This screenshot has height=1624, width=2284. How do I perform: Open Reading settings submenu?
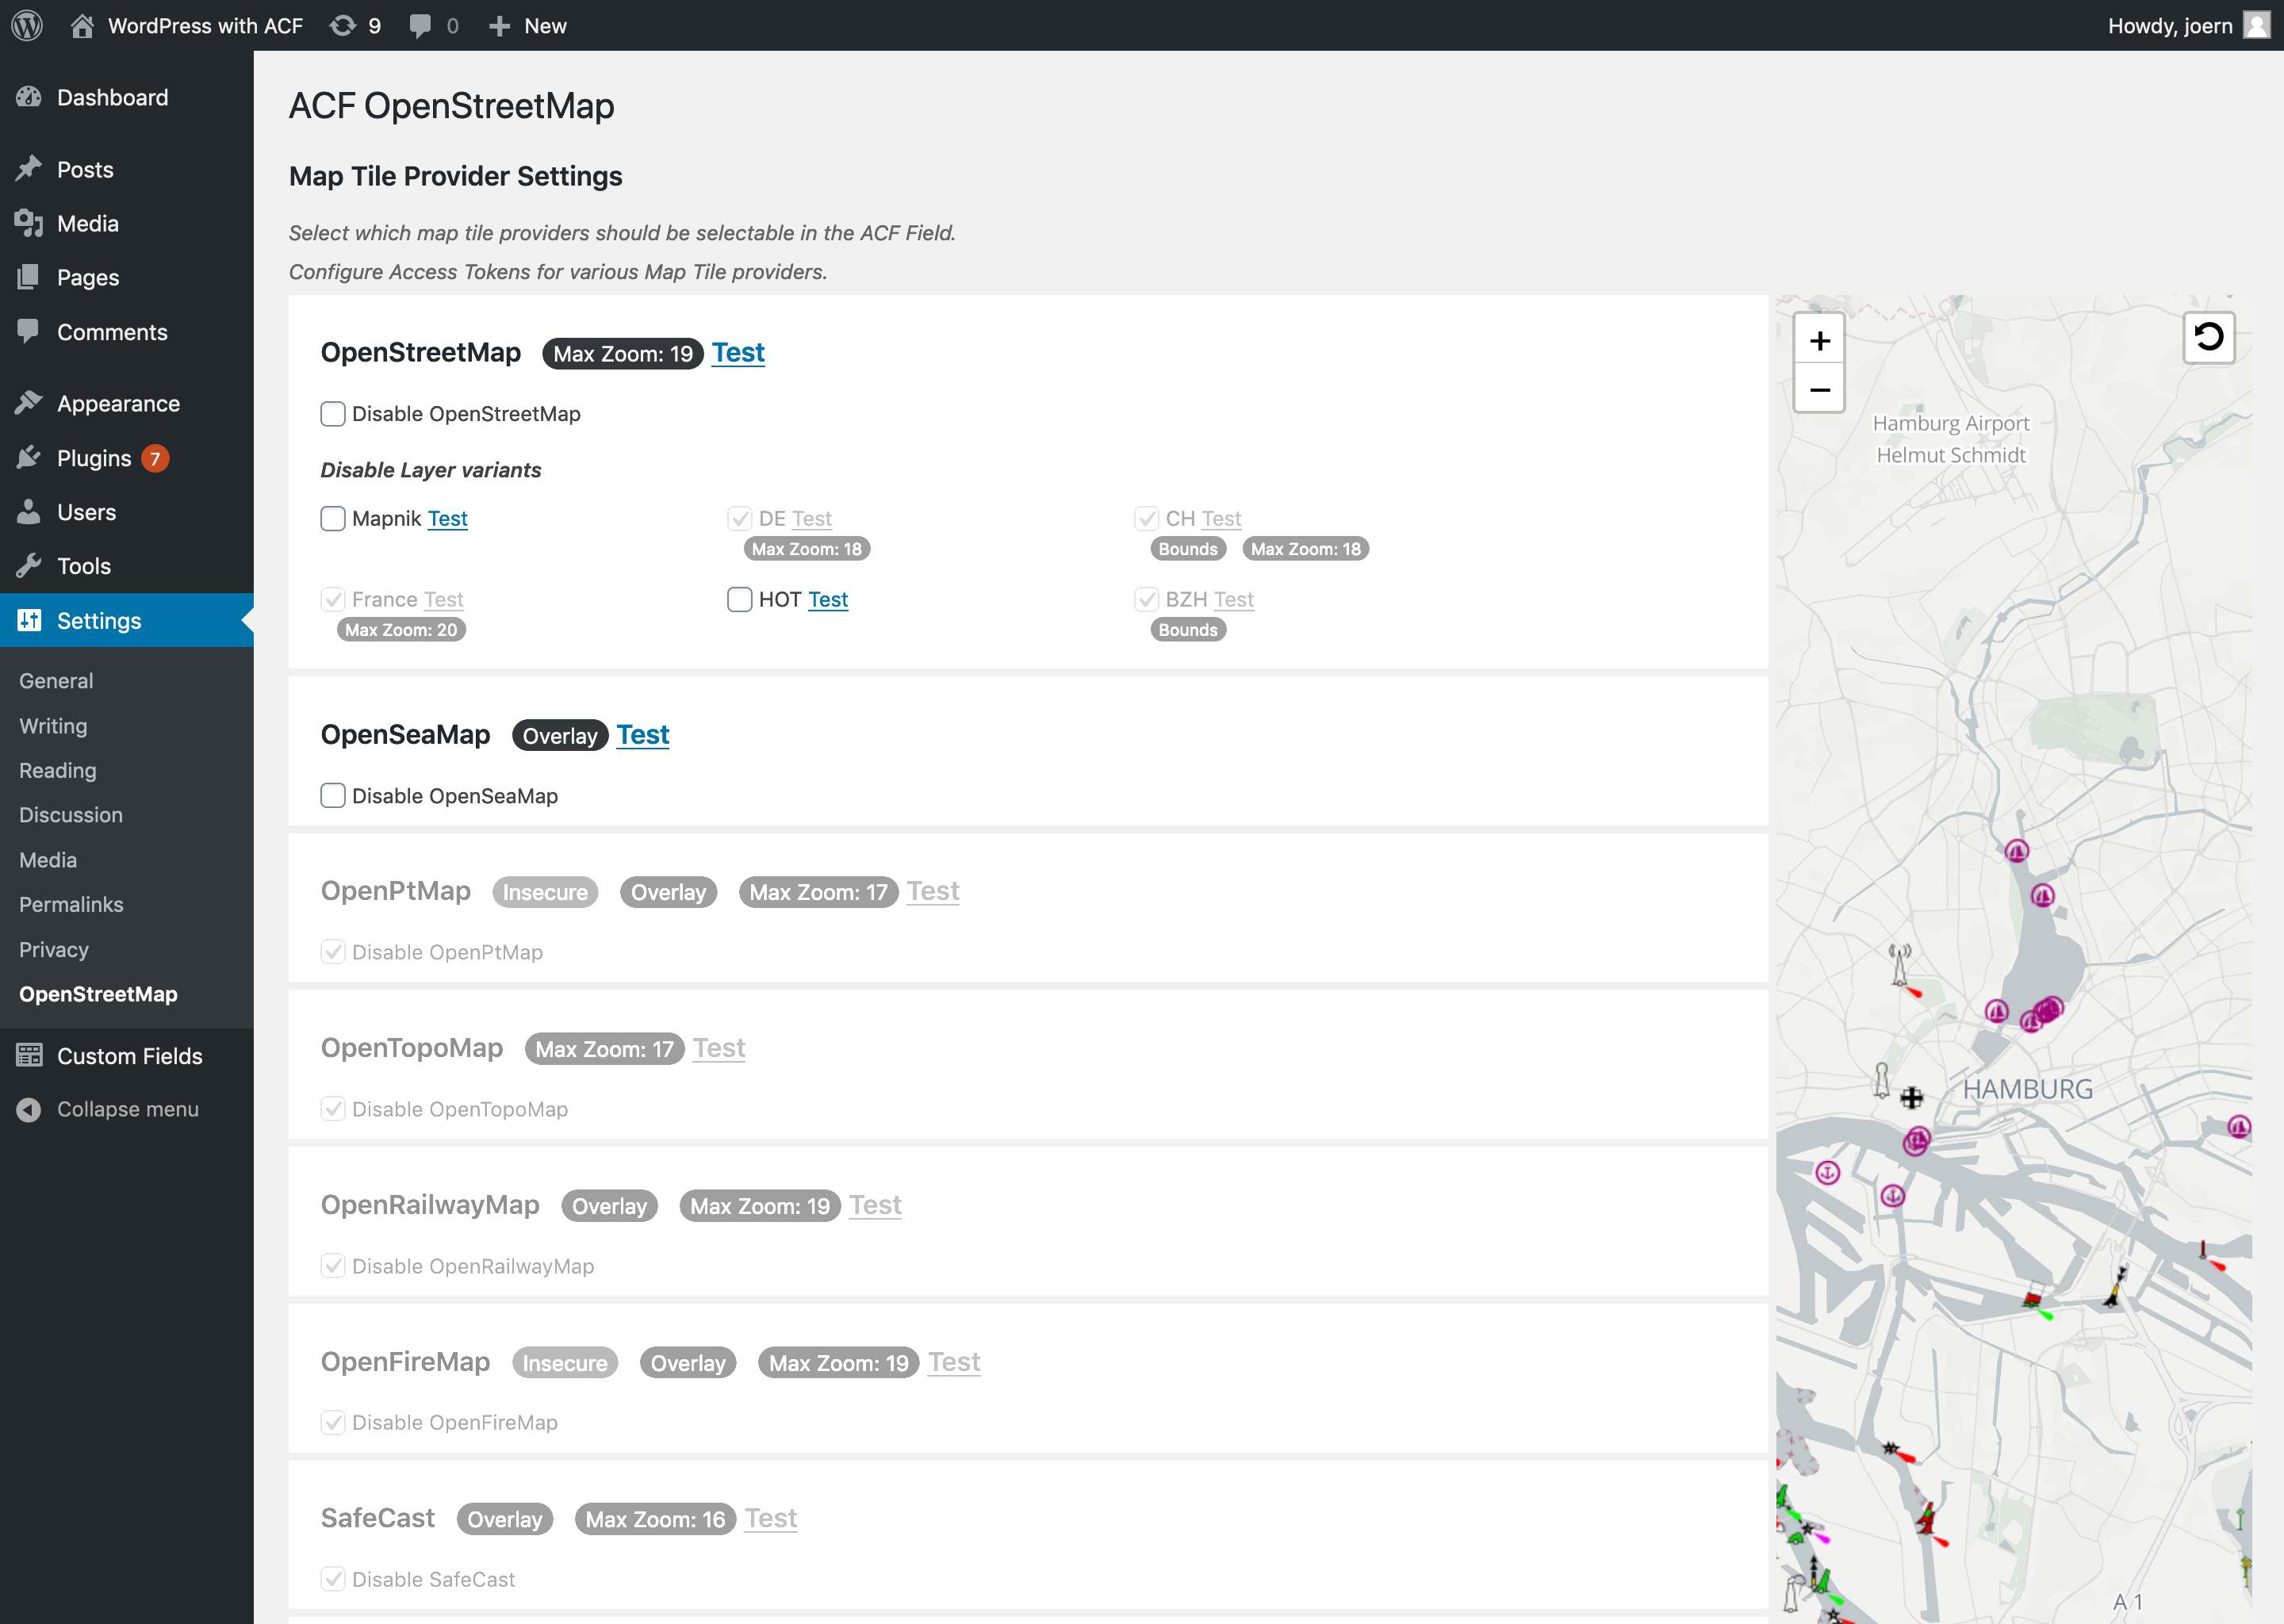(58, 770)
